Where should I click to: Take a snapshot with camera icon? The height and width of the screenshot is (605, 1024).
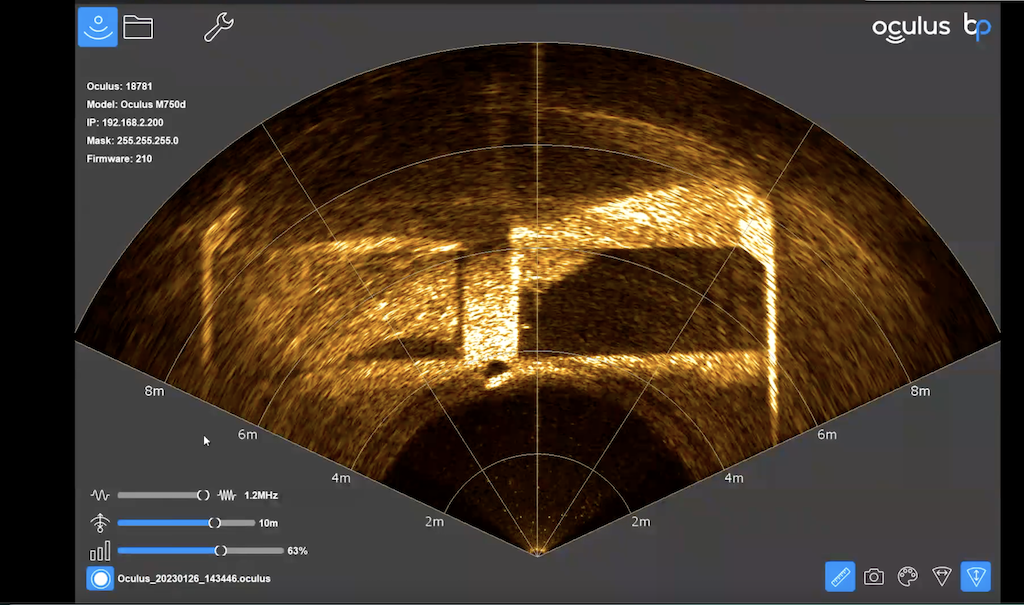[874, 576]
